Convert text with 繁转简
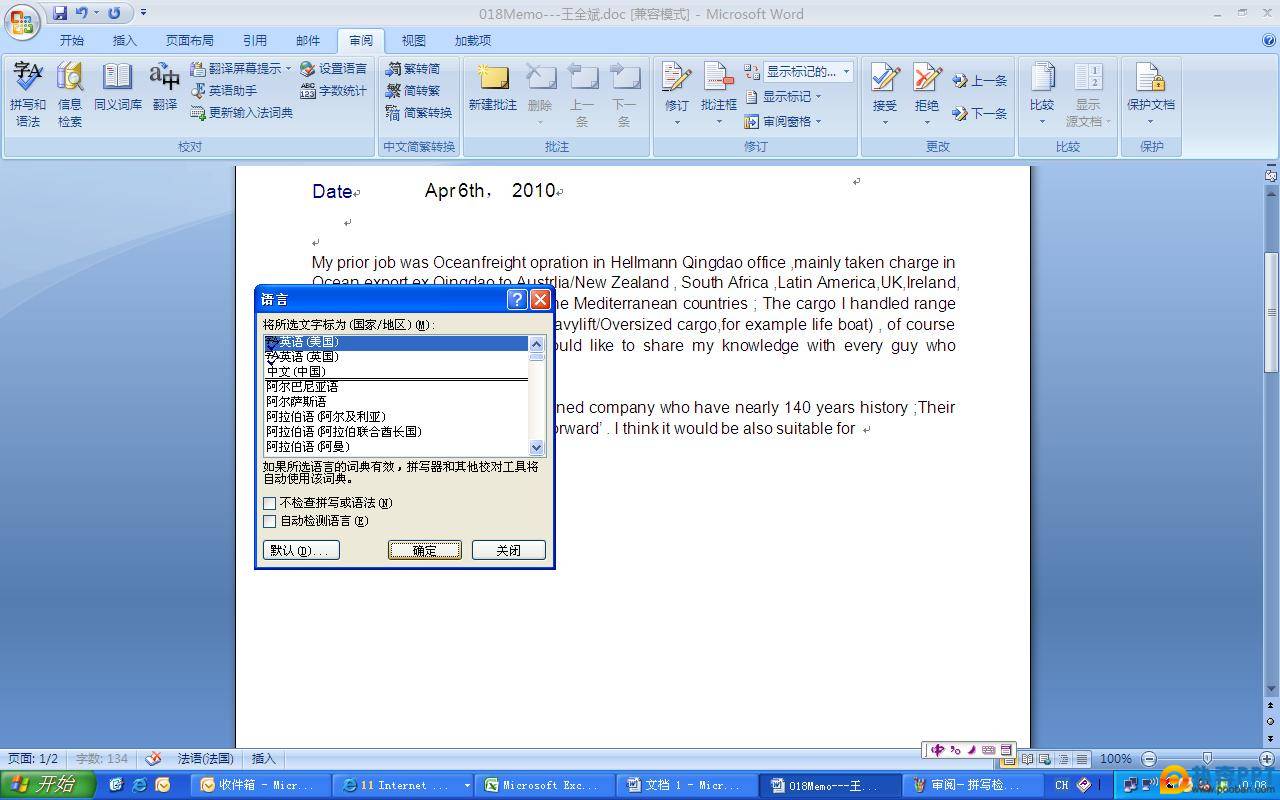The width and height of the screenshot is (1280, 800). click(x=414, y=69)
